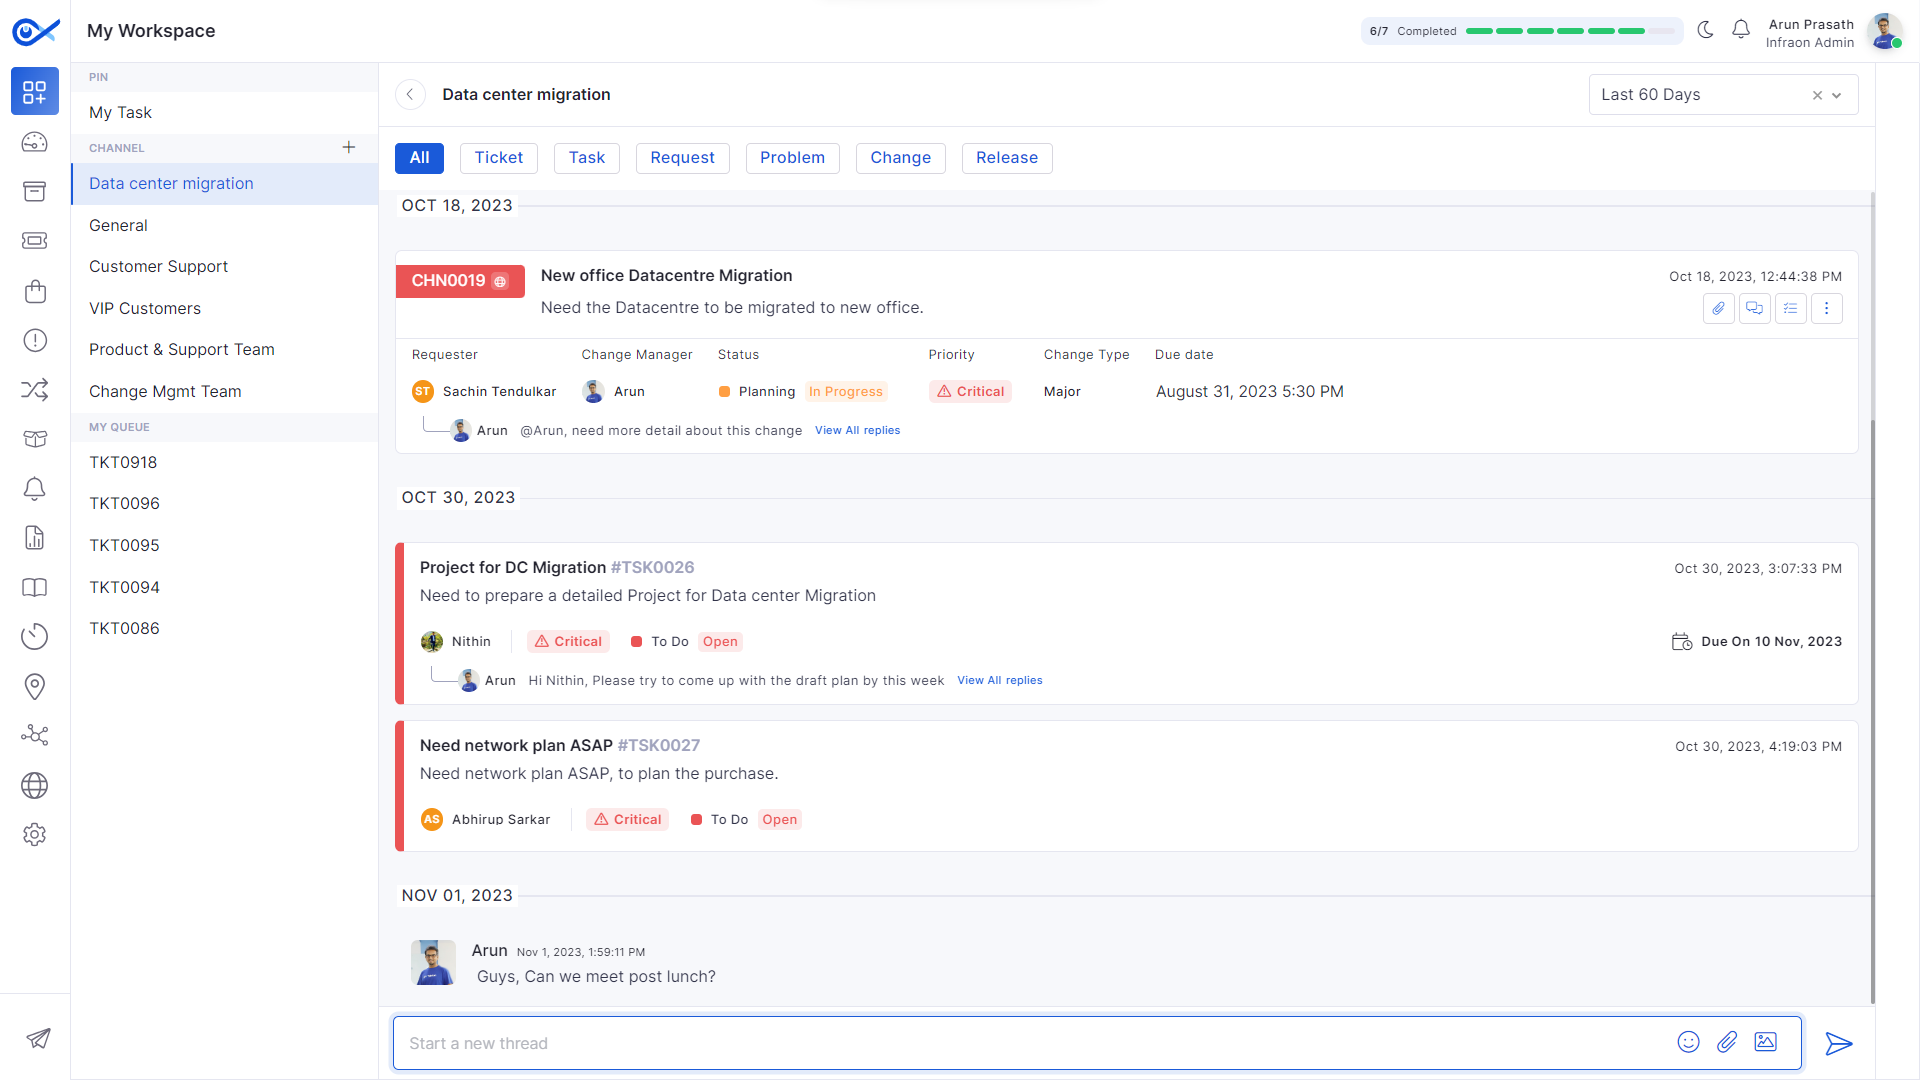Screen dimensions: 1920x1080
Task: Switch to the Ticket filter tab
Action: click(x=498, y=158)
